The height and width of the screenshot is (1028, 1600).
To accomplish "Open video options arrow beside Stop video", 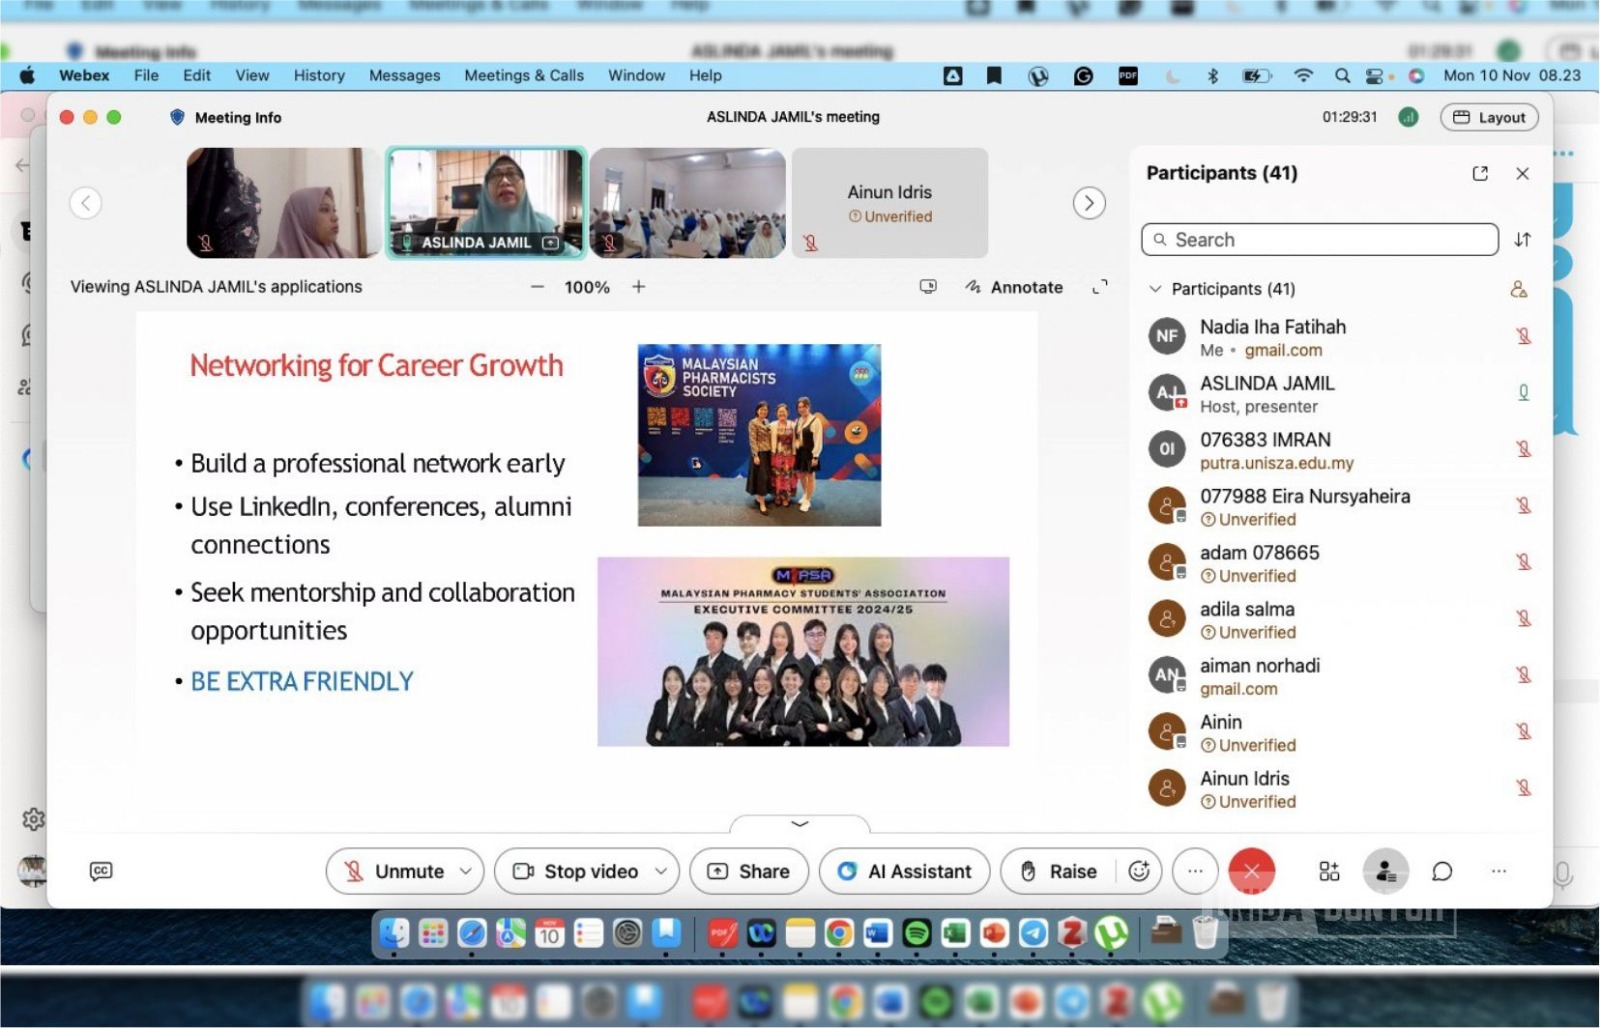I will point(661,871).
